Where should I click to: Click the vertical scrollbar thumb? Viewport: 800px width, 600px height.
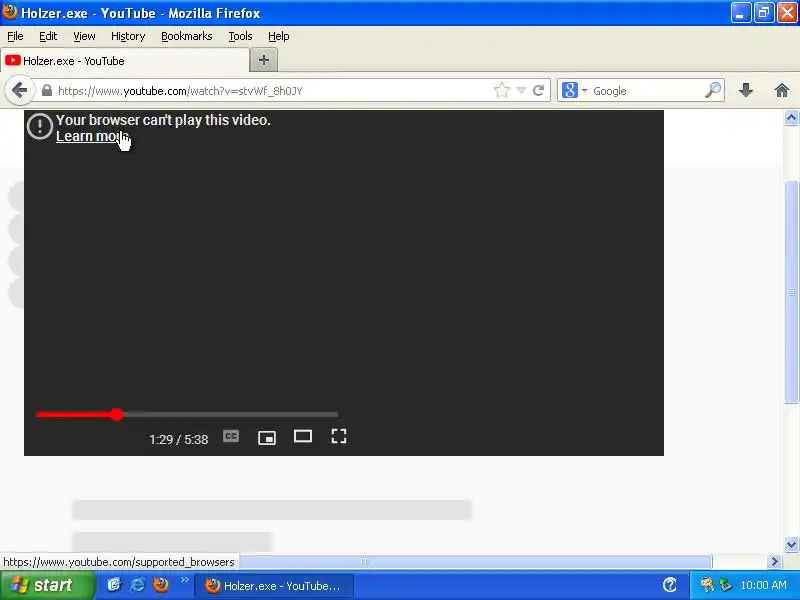point(791,292)
